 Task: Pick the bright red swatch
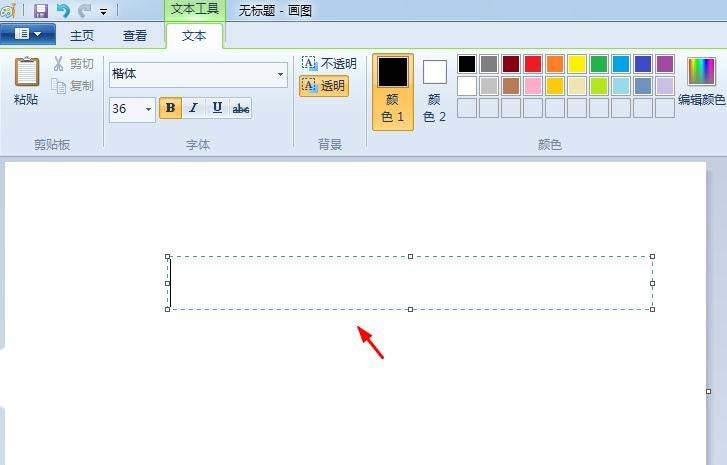533,64
